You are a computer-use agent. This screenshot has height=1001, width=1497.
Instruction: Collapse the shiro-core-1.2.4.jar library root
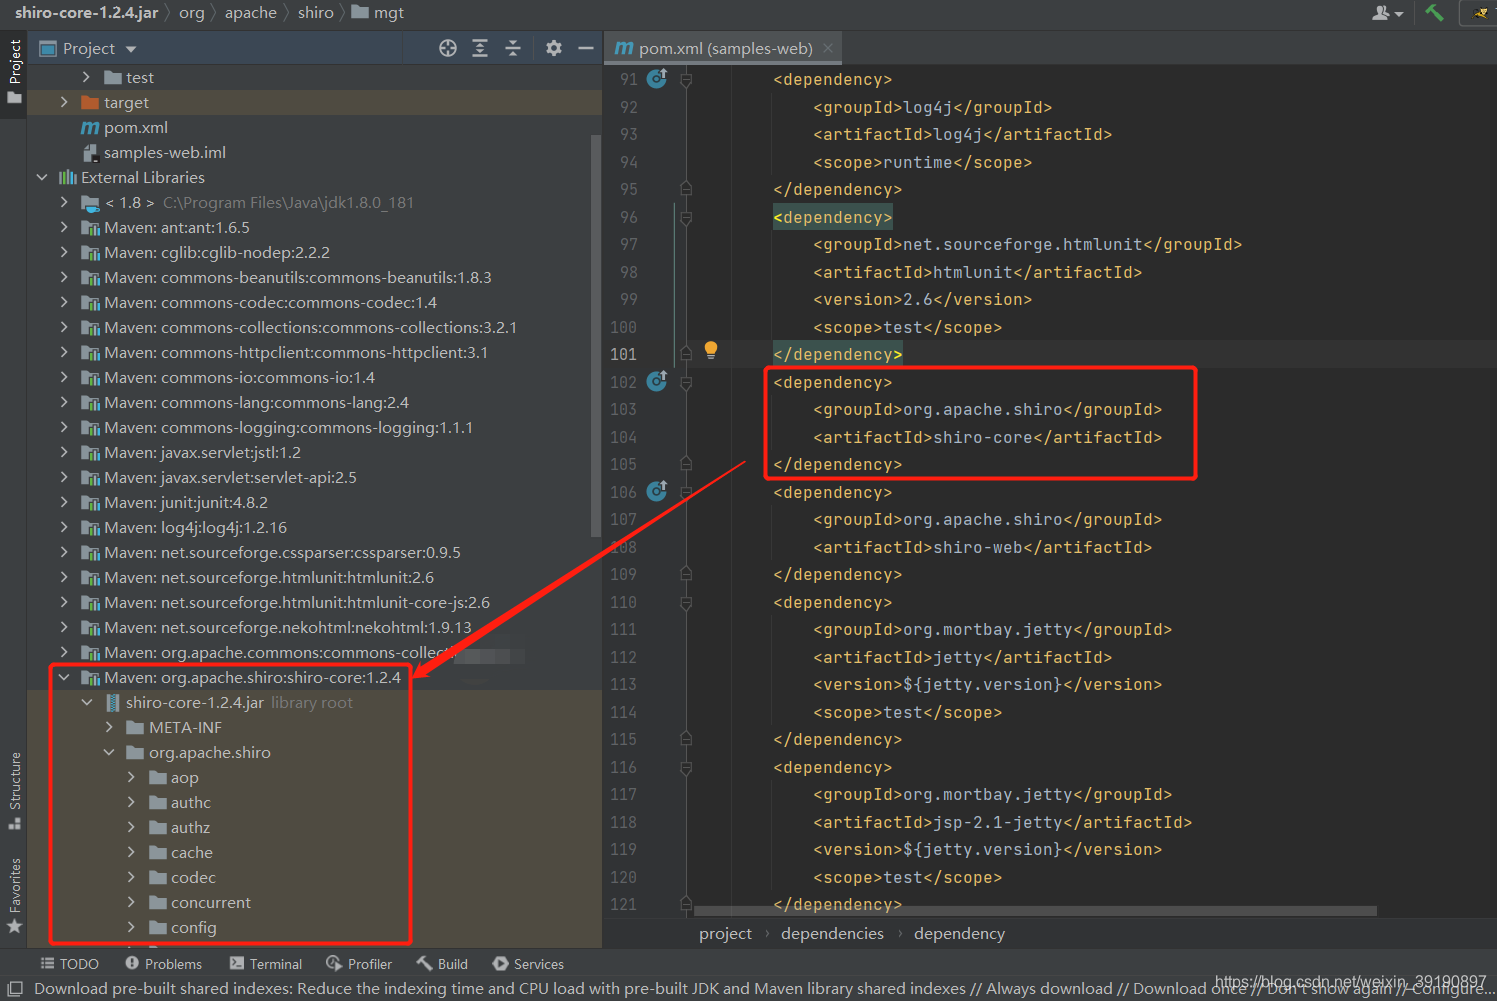(86, 702)
